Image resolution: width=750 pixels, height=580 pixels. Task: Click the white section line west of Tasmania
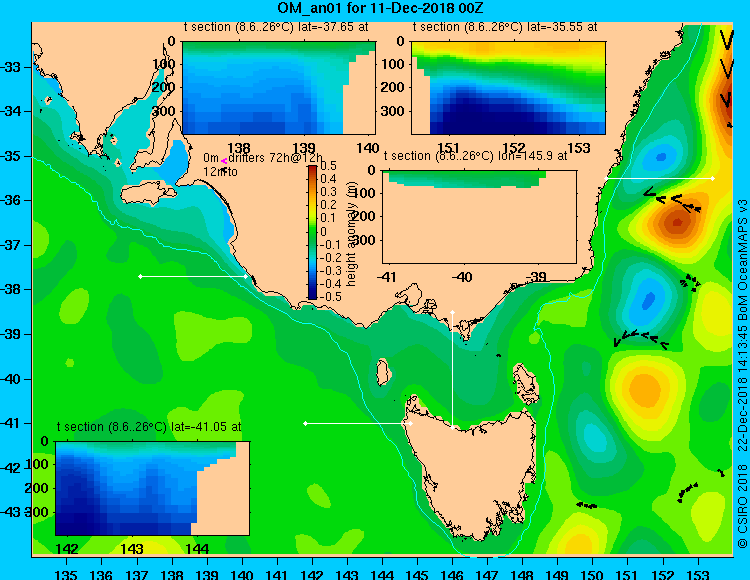coord(358,423)
